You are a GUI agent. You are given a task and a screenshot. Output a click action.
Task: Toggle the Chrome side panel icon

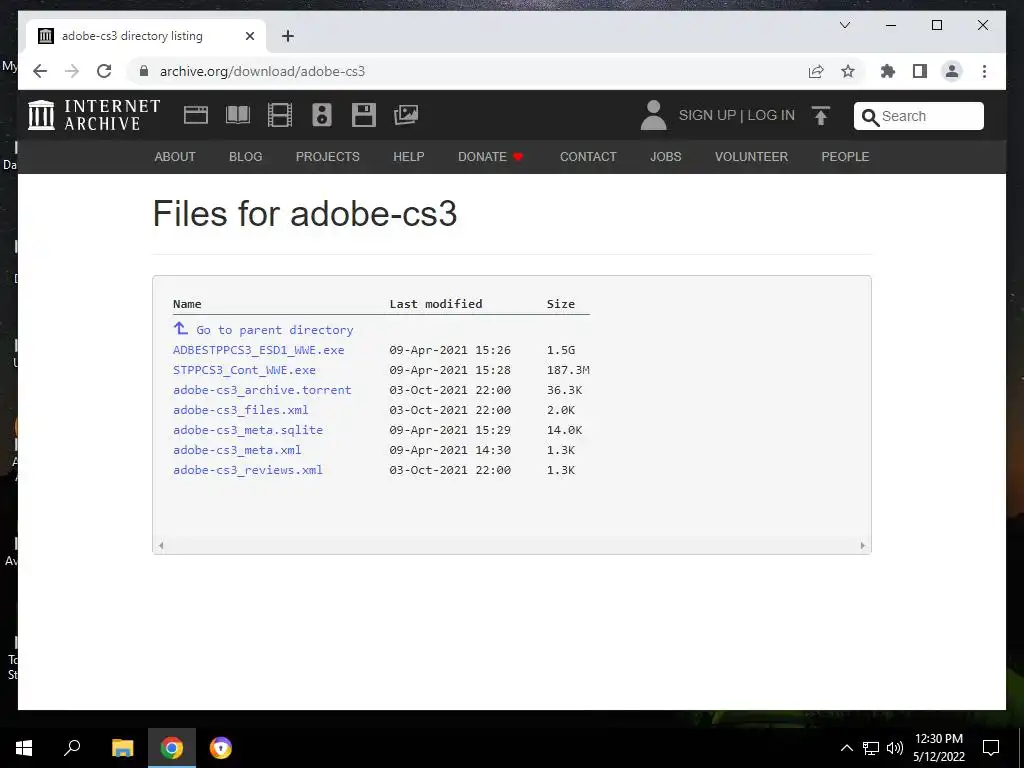(920, 71)
